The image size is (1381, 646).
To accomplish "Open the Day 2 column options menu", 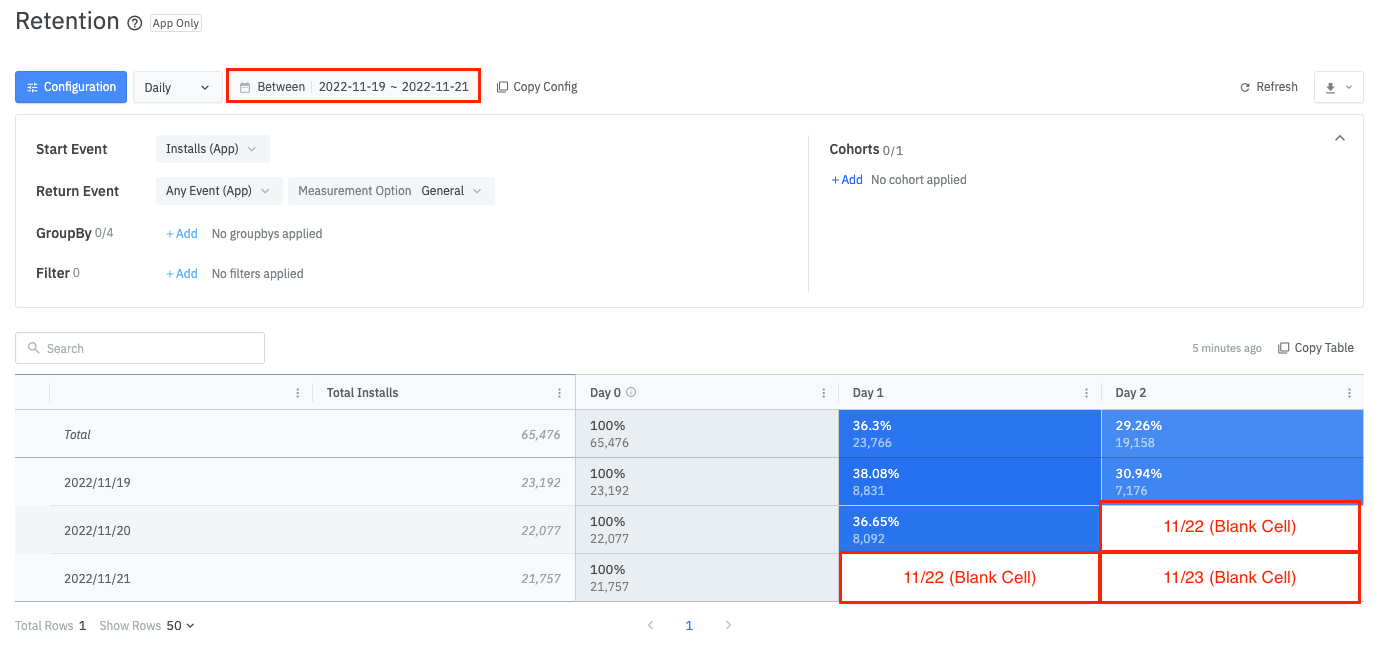I will tap(1349, 393).
